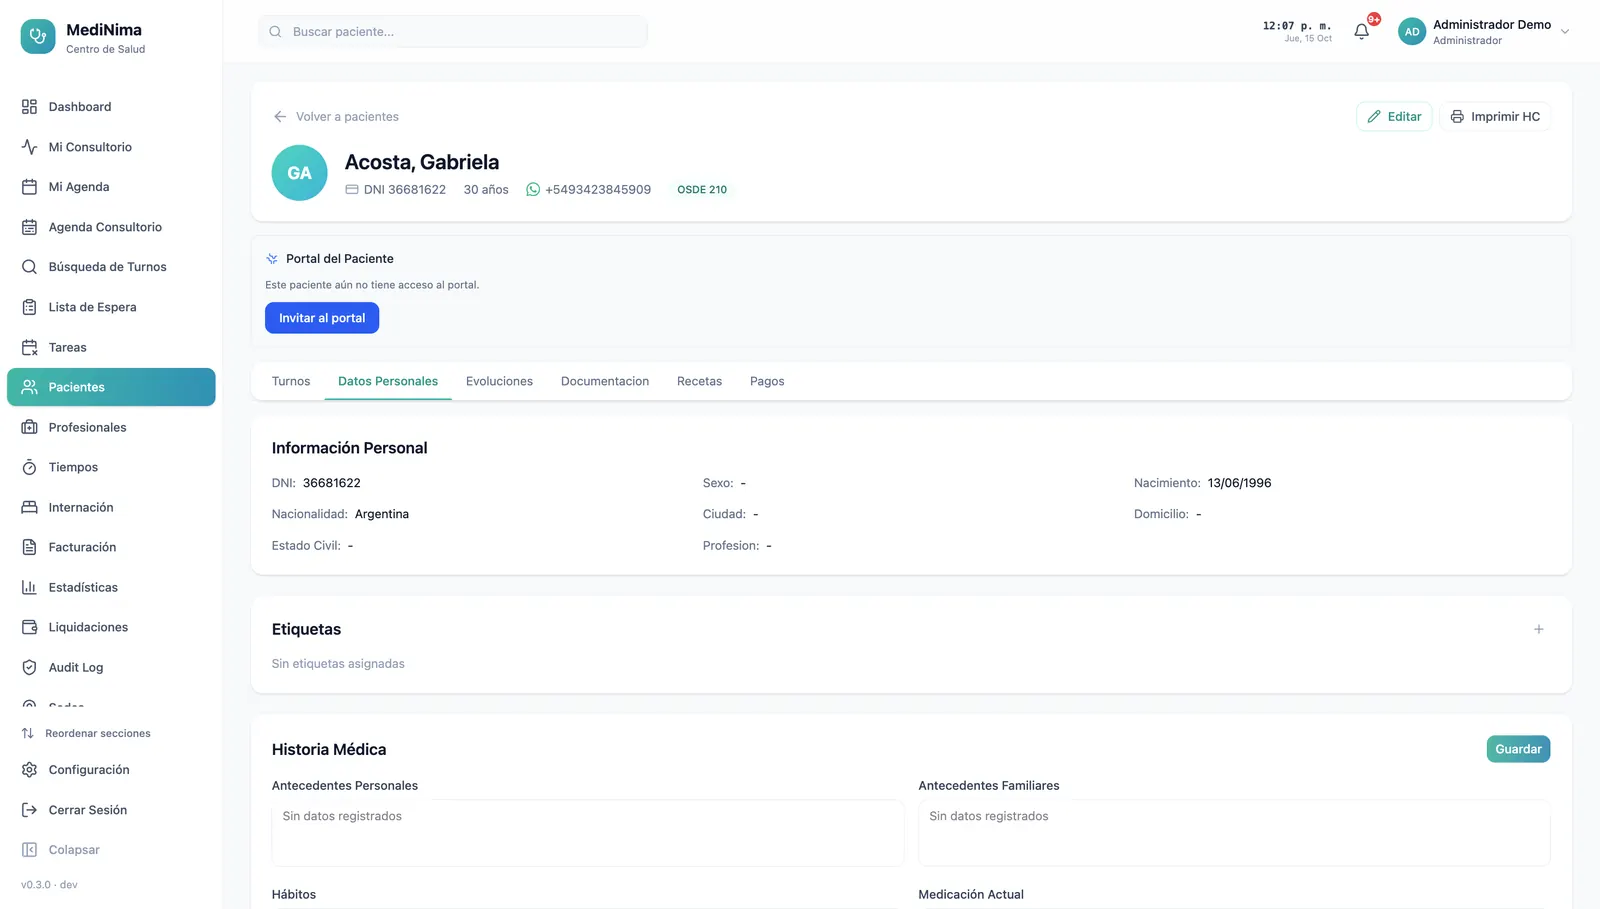Open Profesionales section icon

pyautogui.click(x=29, y=427)
